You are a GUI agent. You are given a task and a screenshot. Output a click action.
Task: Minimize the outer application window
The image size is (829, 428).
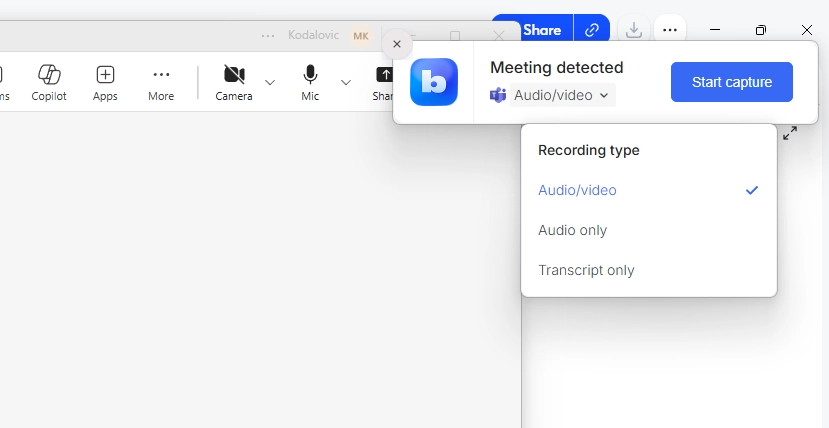715,30
